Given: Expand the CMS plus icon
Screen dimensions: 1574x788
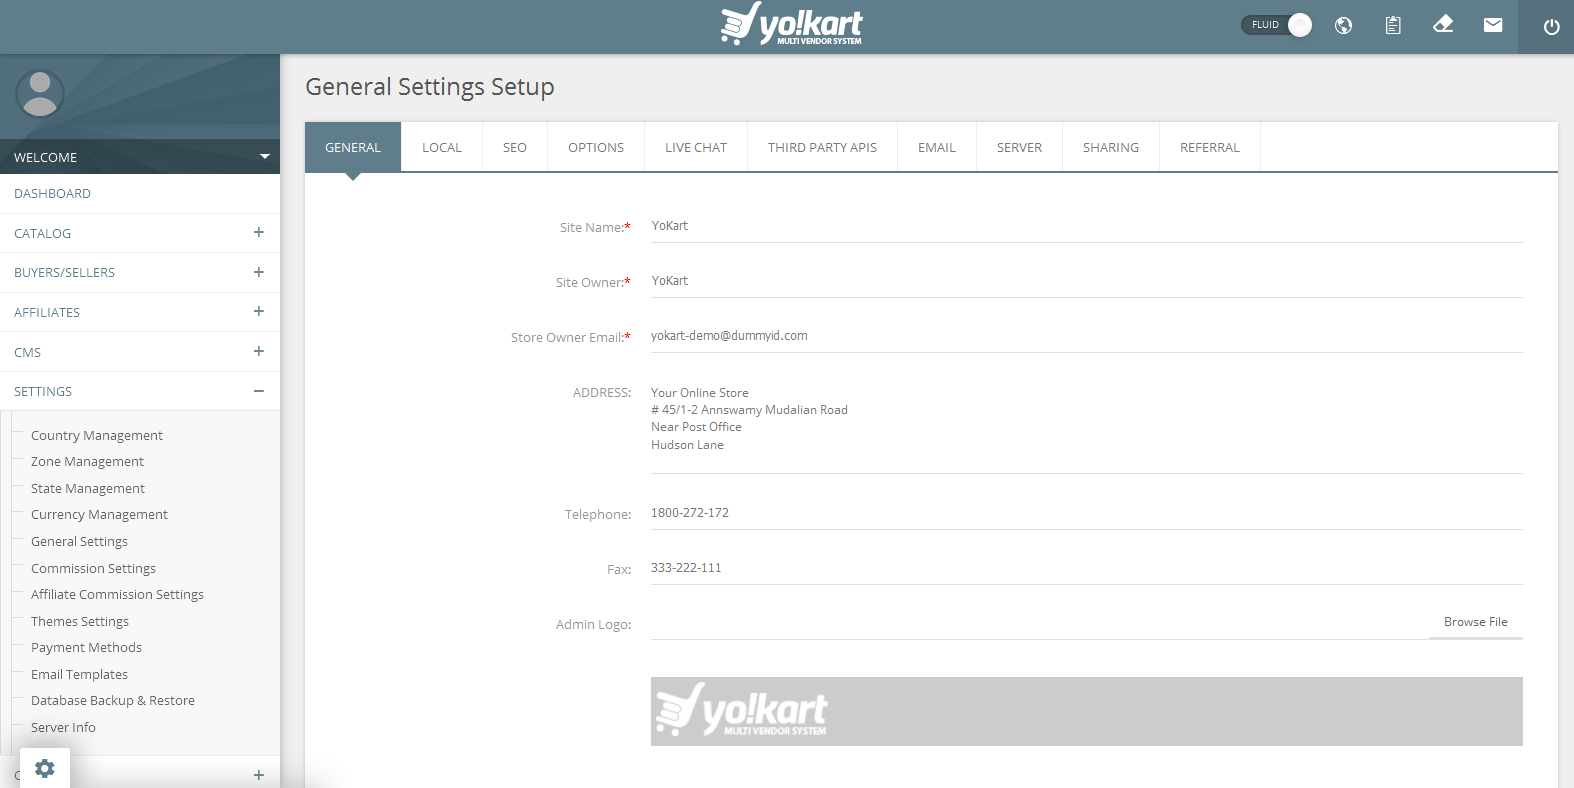Looking at the screenshot, I should 259,351.
